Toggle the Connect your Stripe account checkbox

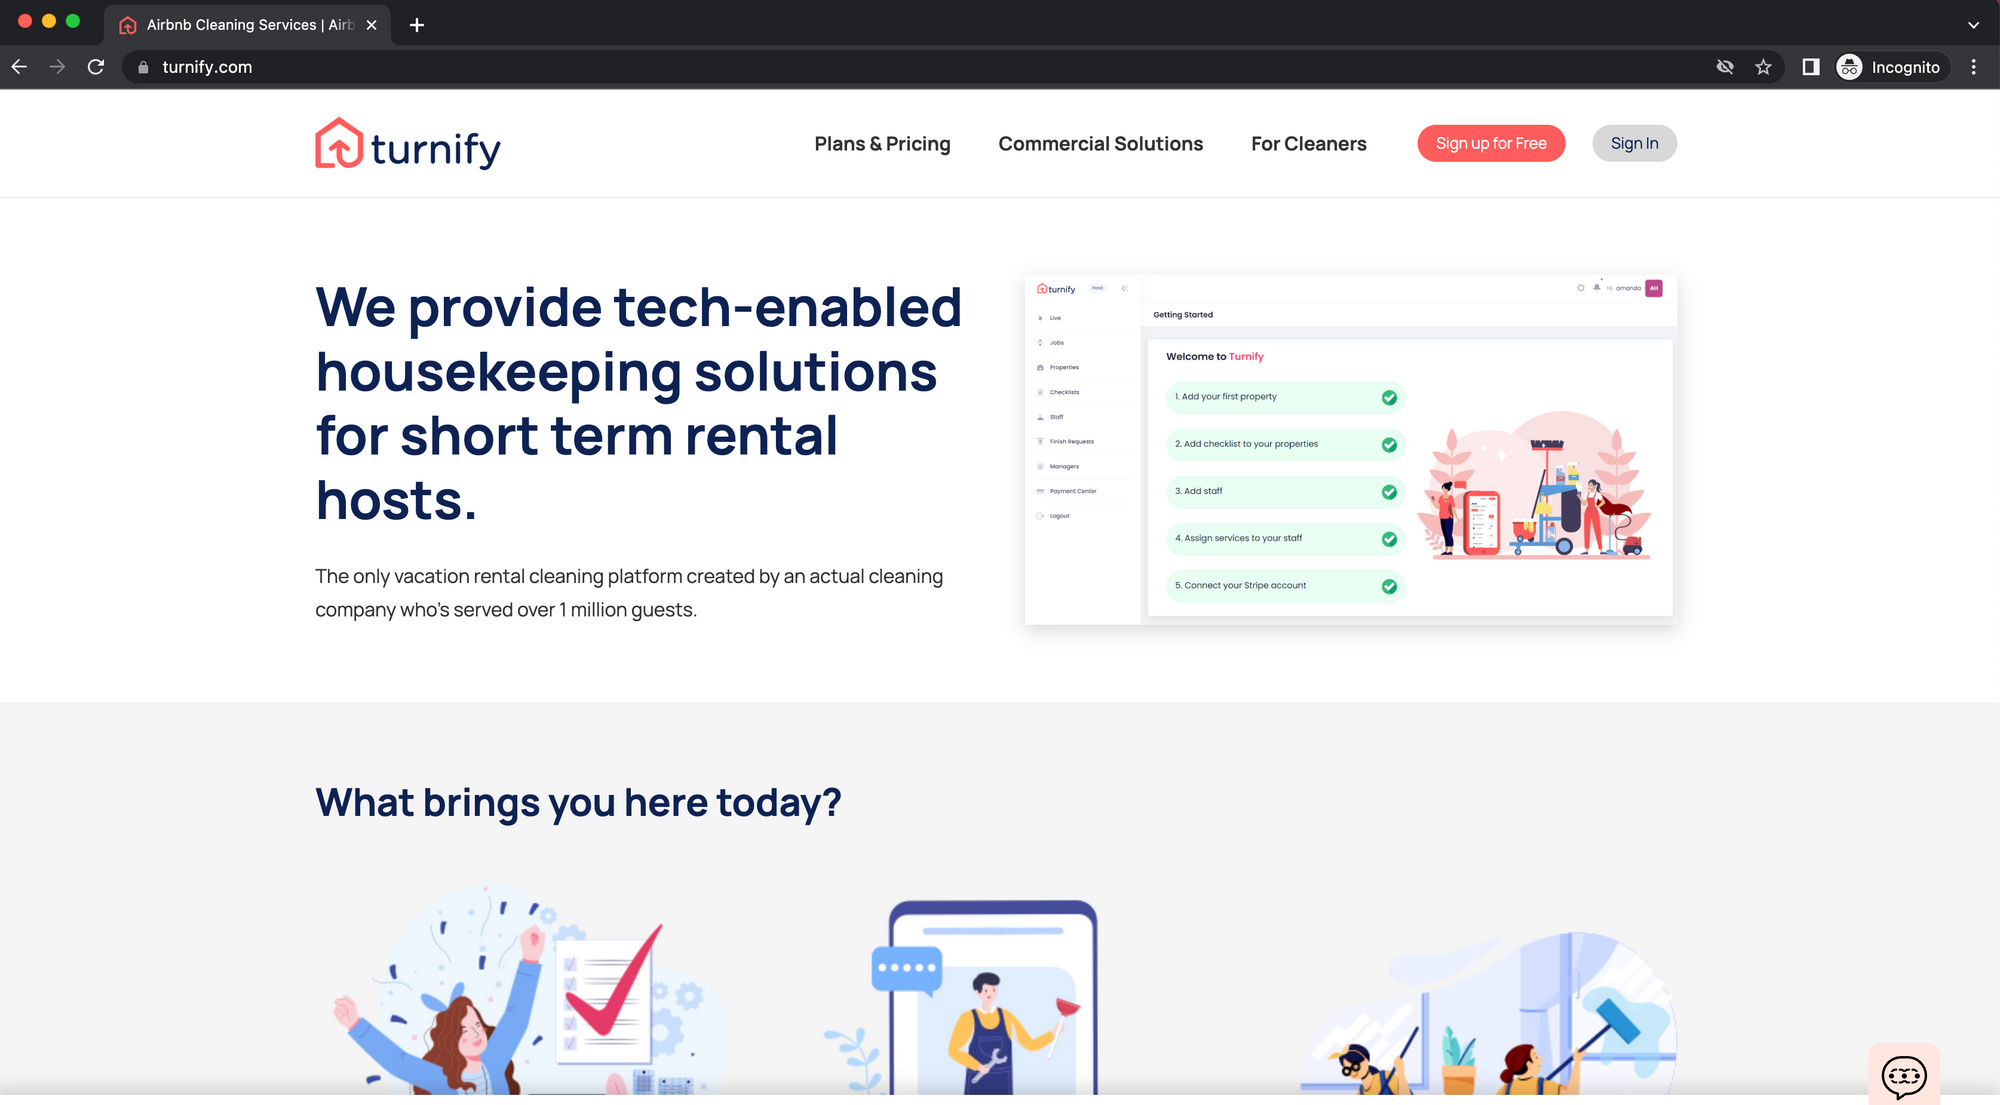pos(1389,584)
